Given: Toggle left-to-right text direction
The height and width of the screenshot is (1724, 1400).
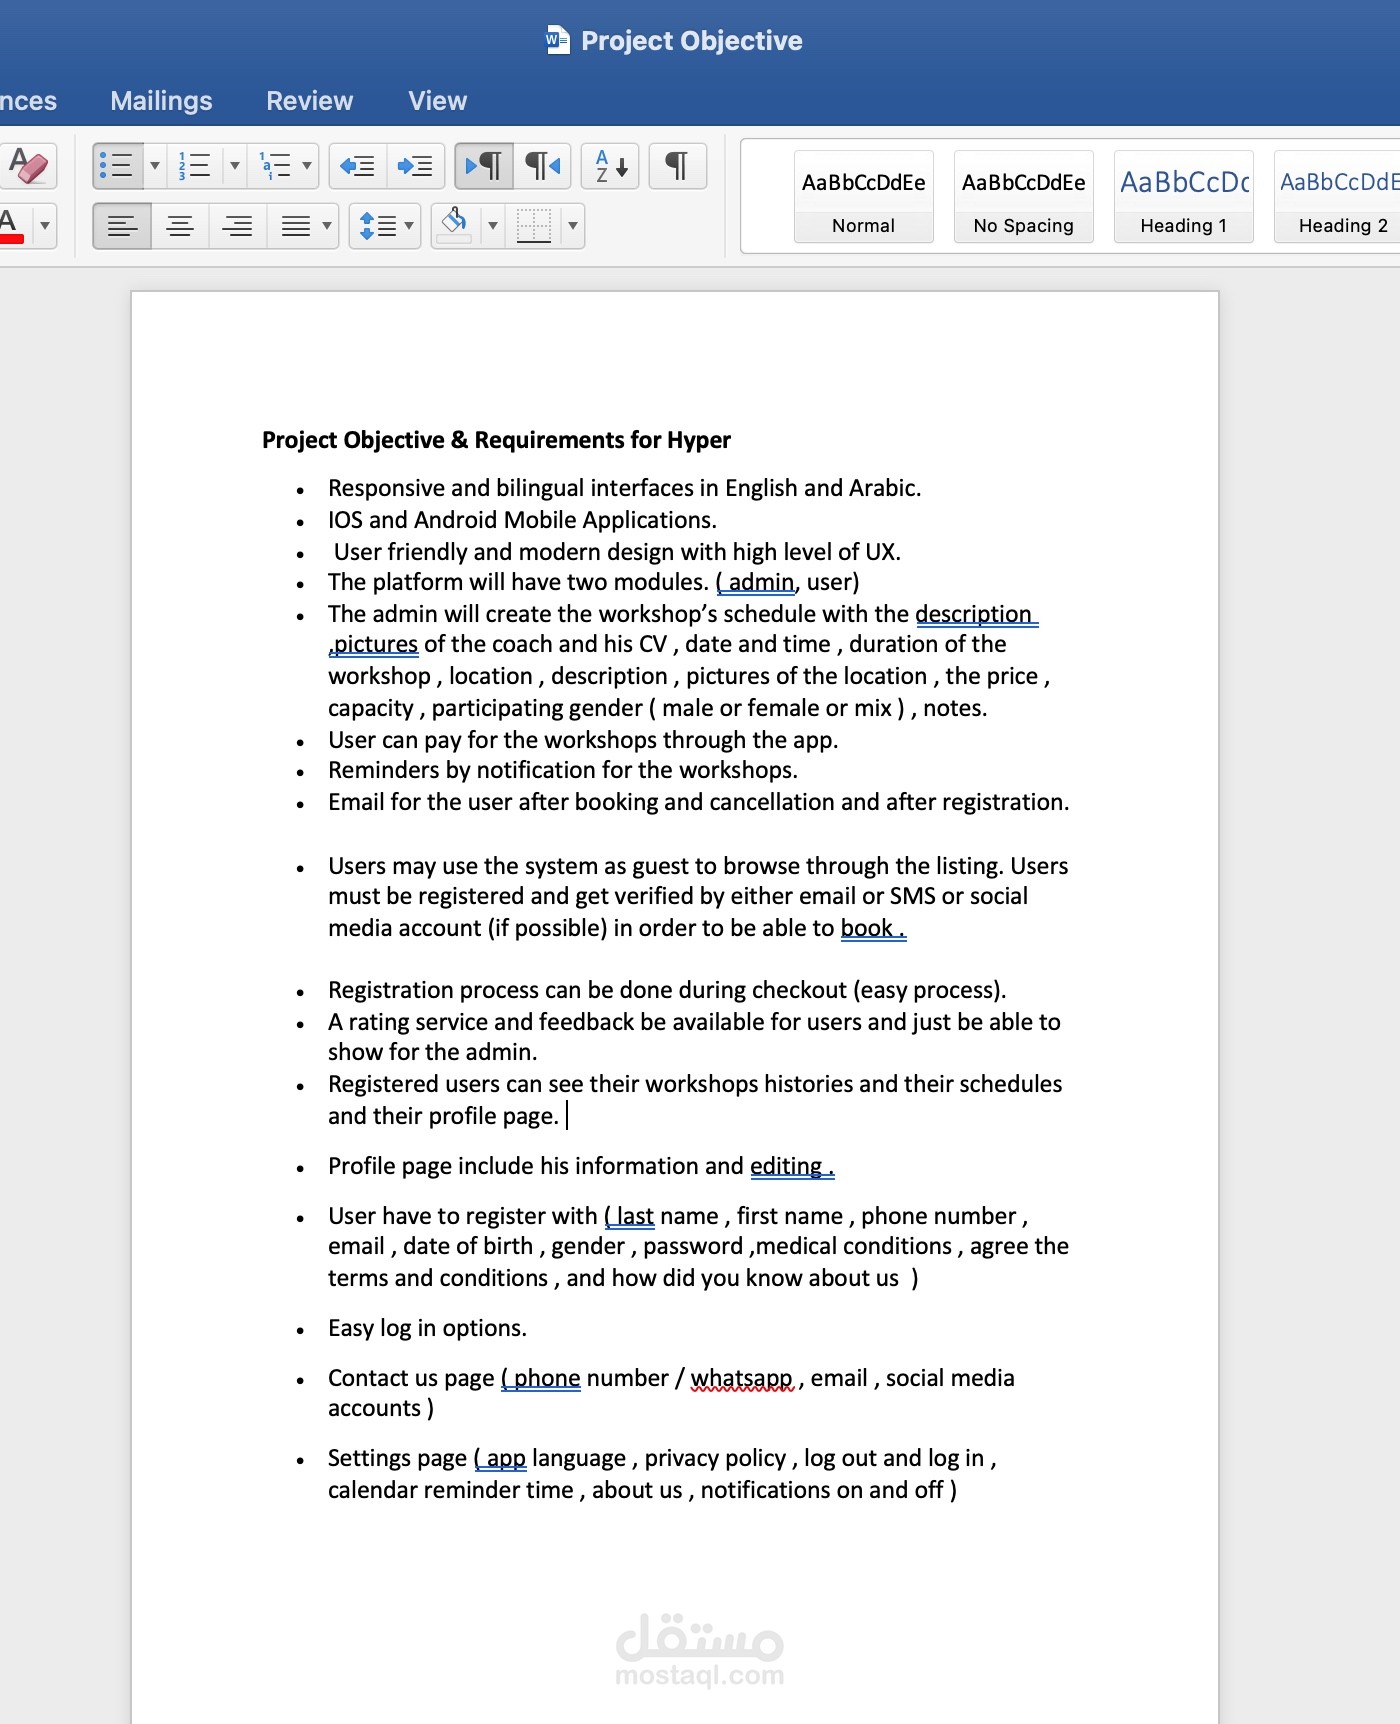Looking at the screenshot, I should (484, 166).
